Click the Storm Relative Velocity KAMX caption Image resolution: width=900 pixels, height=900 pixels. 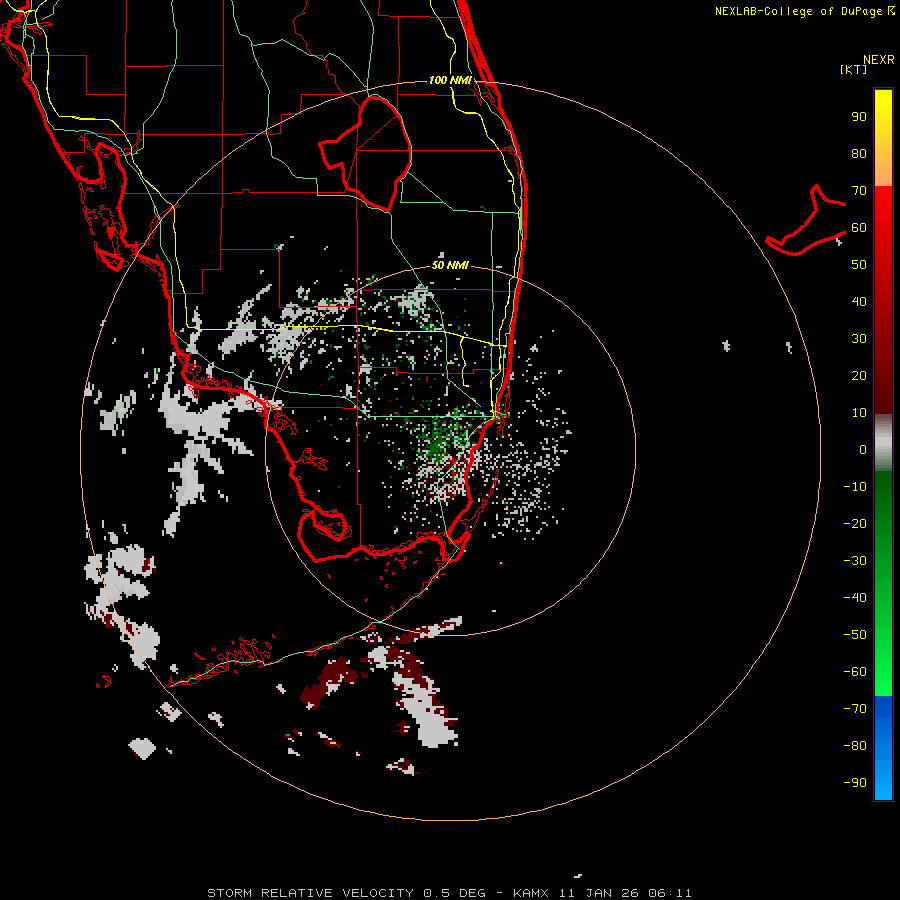(449, 893)
